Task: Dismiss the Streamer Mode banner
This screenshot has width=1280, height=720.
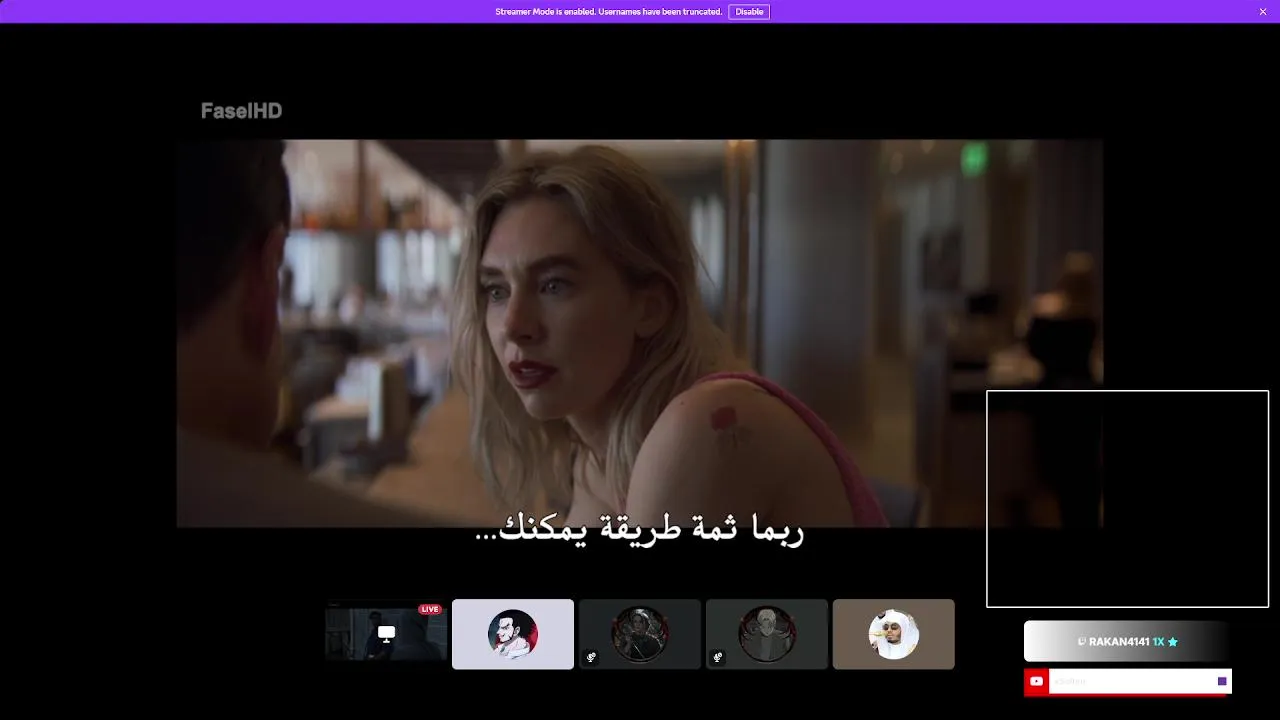Action: coord(1263,12)
